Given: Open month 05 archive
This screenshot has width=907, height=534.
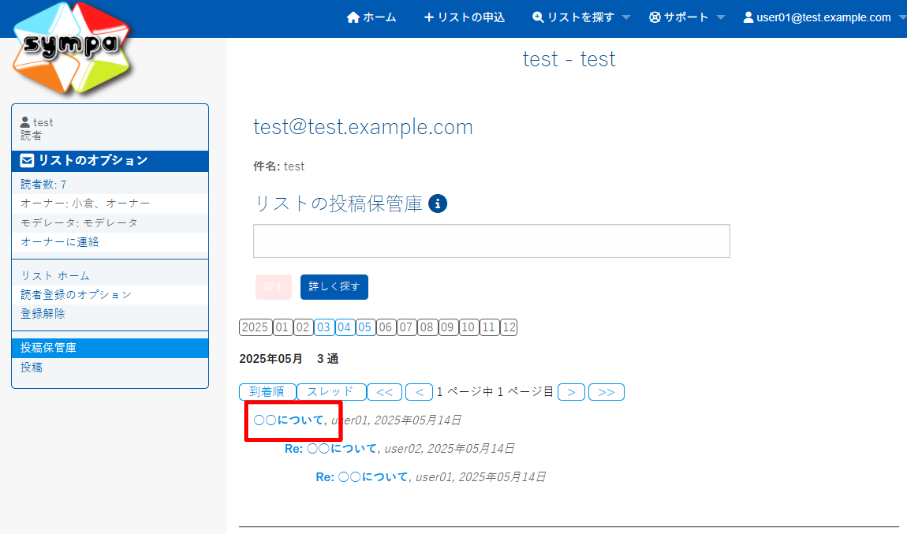Looking at the screenshot, I should pyautogui.click(x=365, y=327).
